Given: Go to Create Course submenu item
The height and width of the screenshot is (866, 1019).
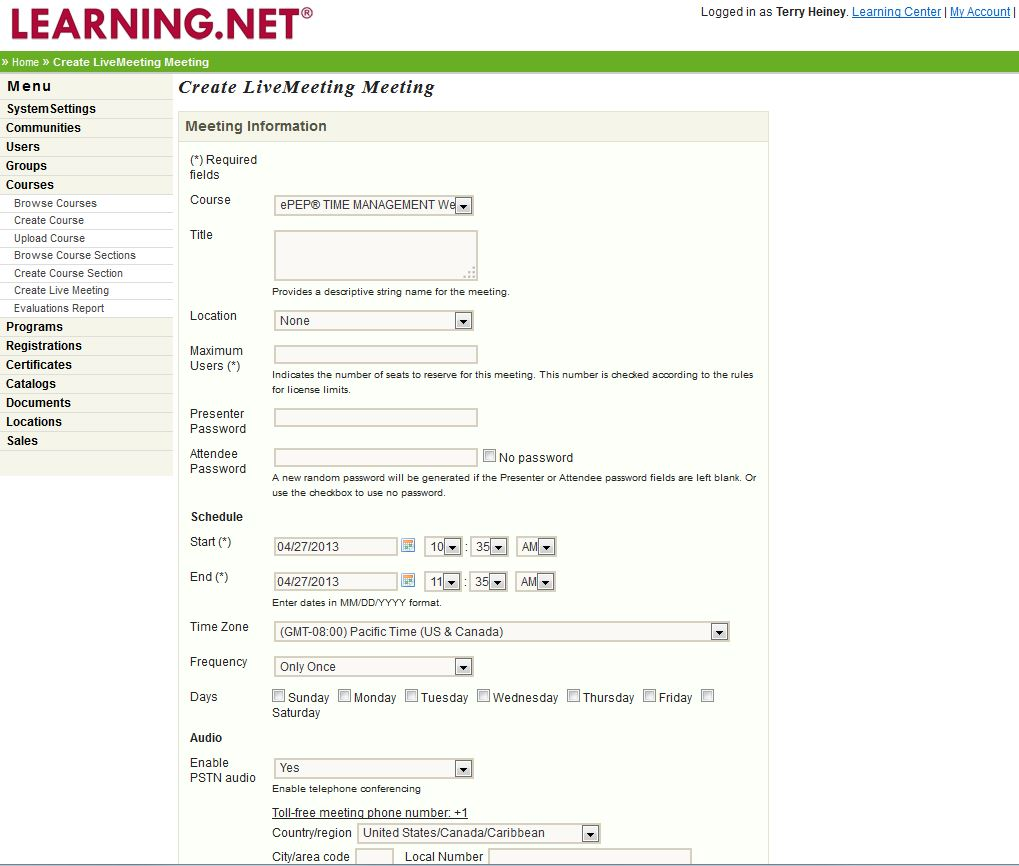Looking at the screenshot, I should coord(49,220).
